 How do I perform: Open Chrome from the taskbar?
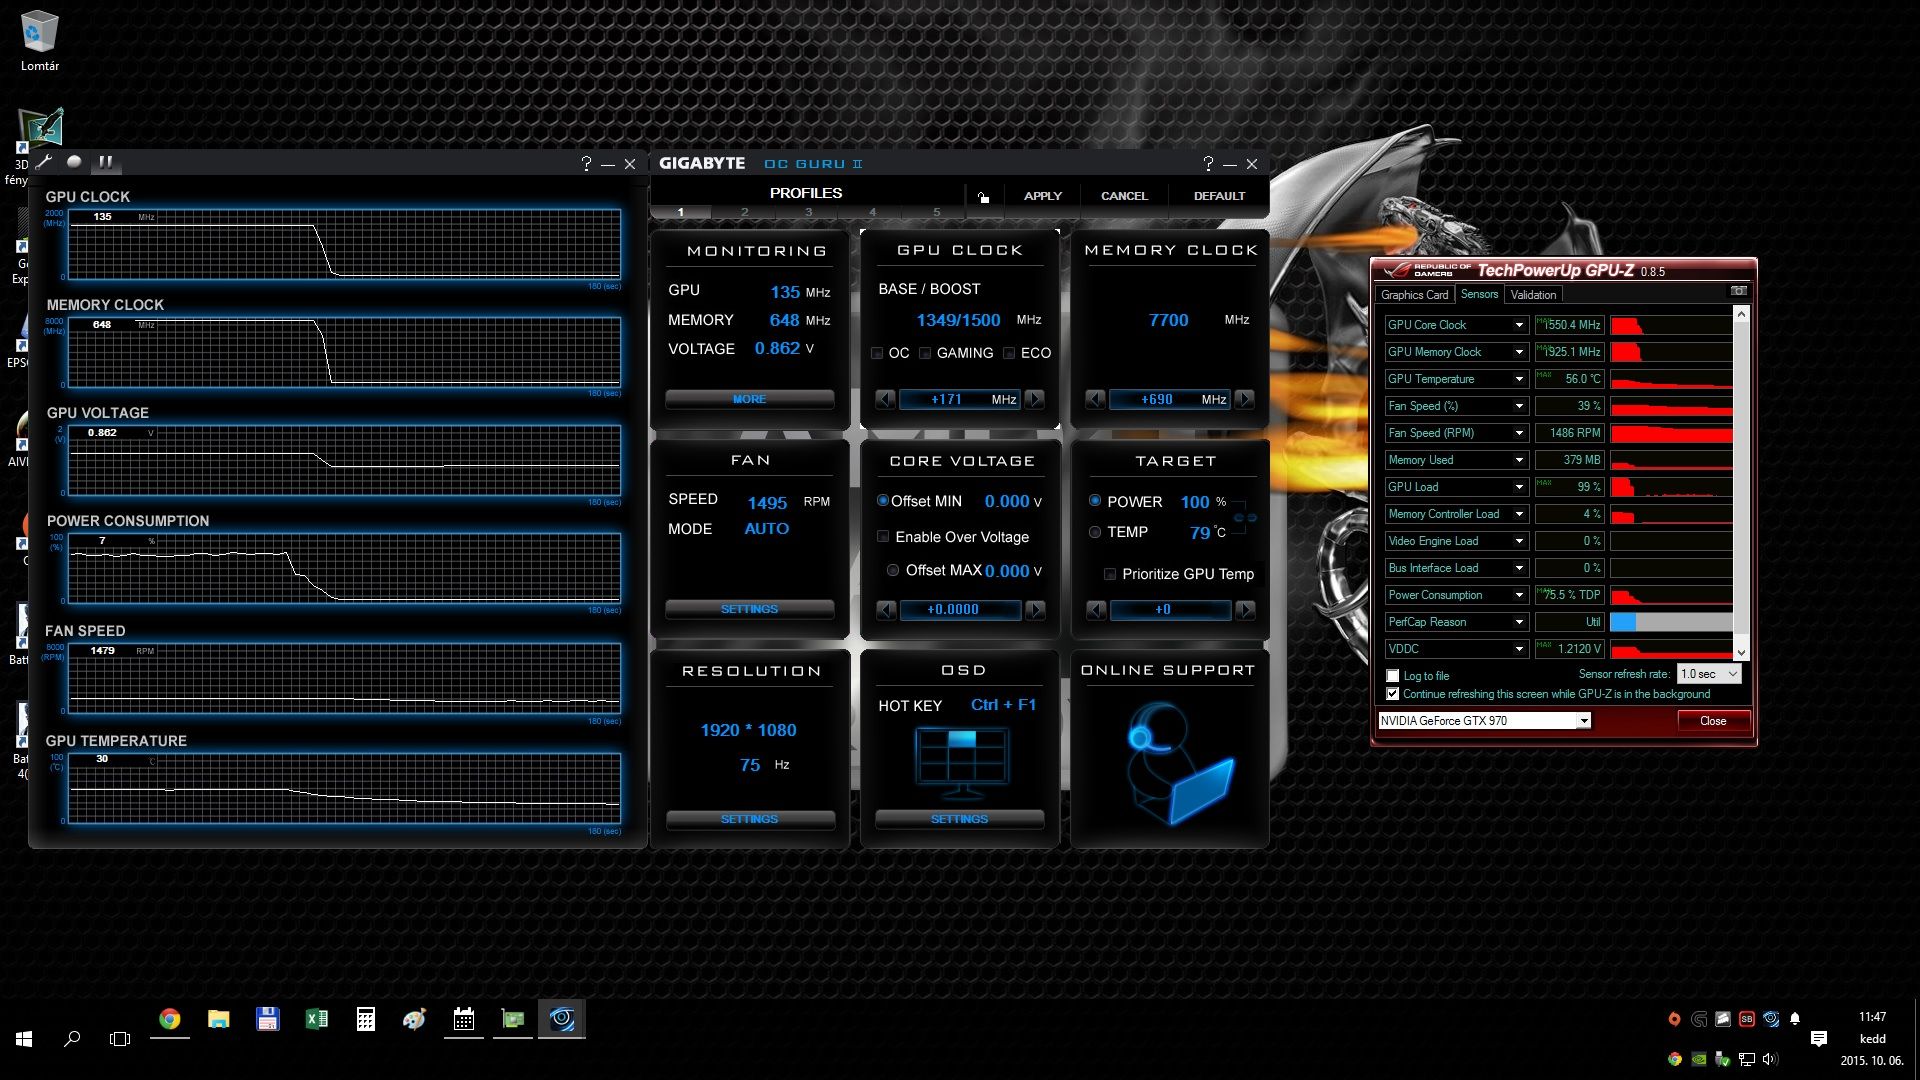point(170,1019)
